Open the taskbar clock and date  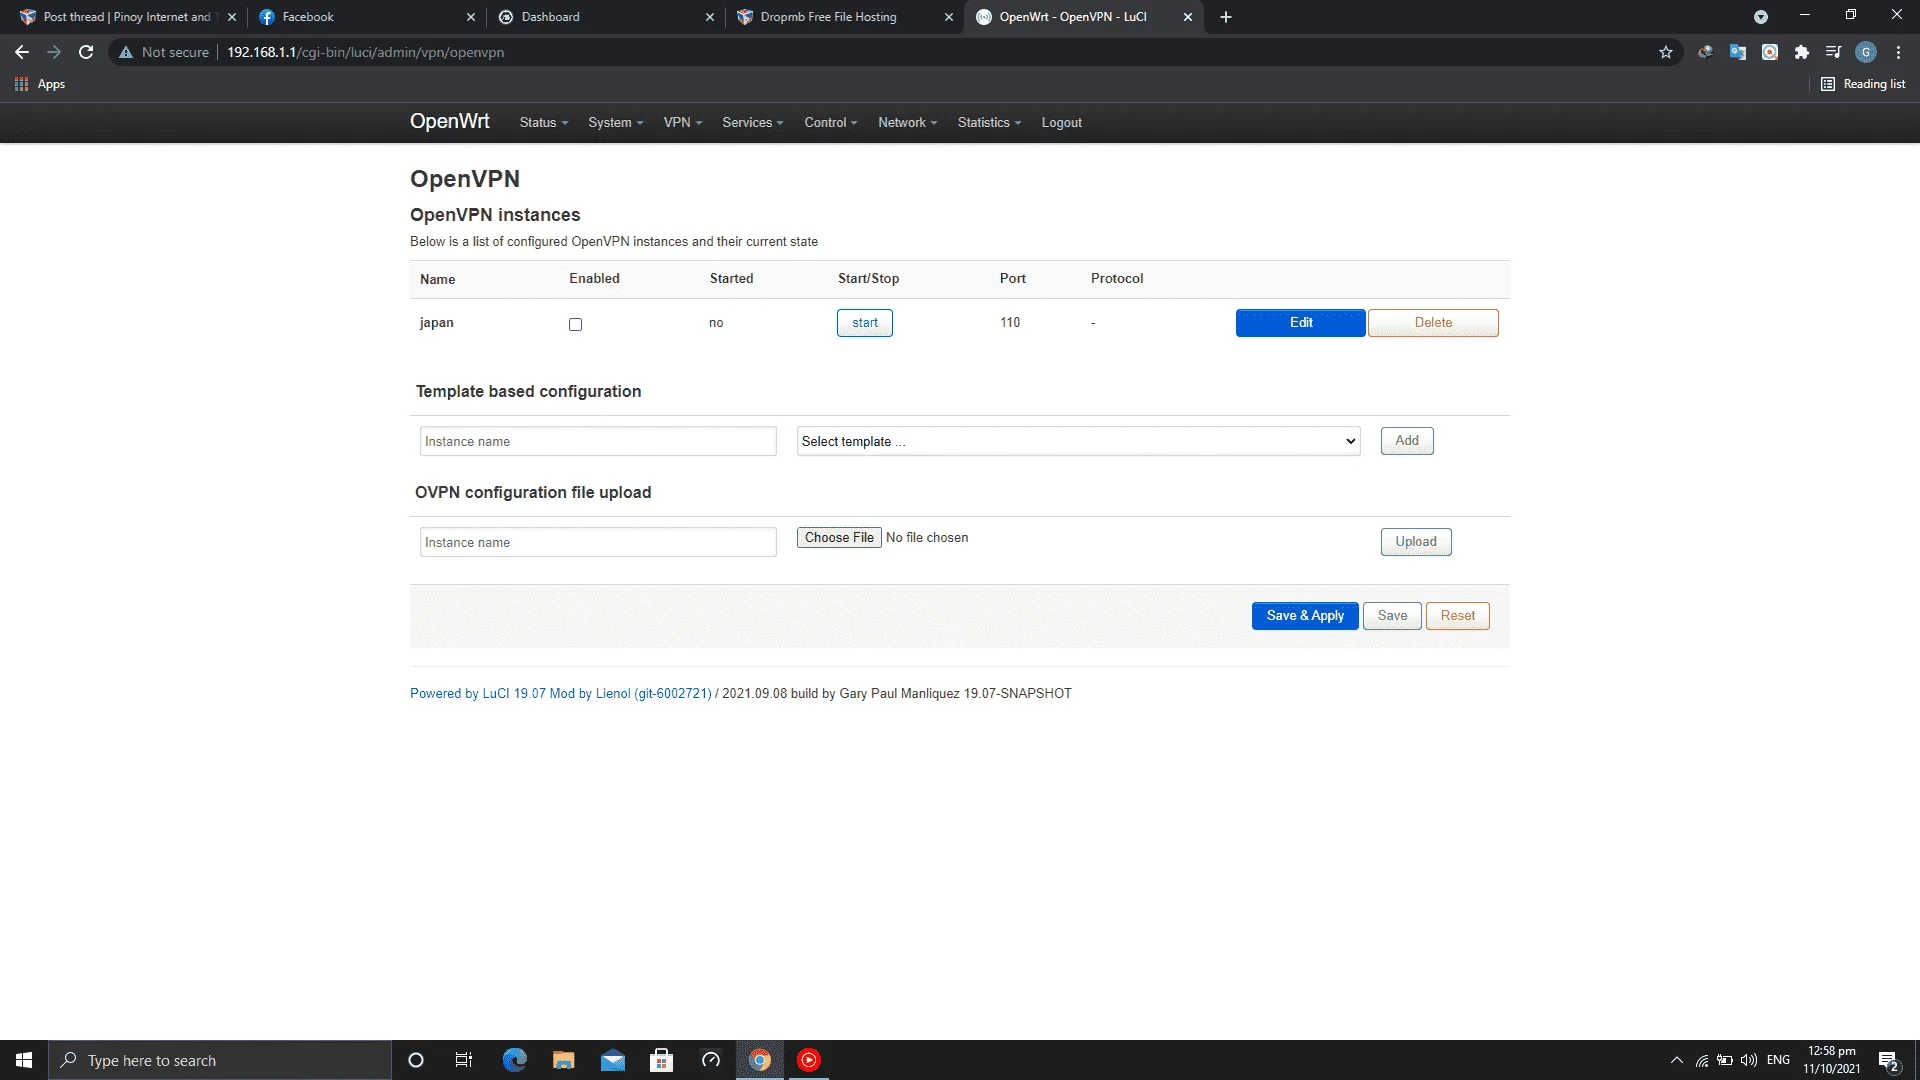tap(1831, 1060)
